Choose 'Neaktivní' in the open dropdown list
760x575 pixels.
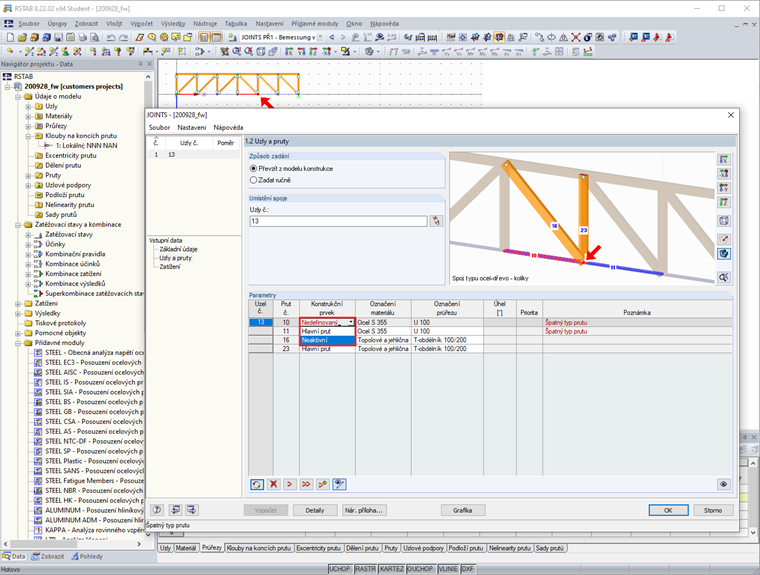click(327, 340)
